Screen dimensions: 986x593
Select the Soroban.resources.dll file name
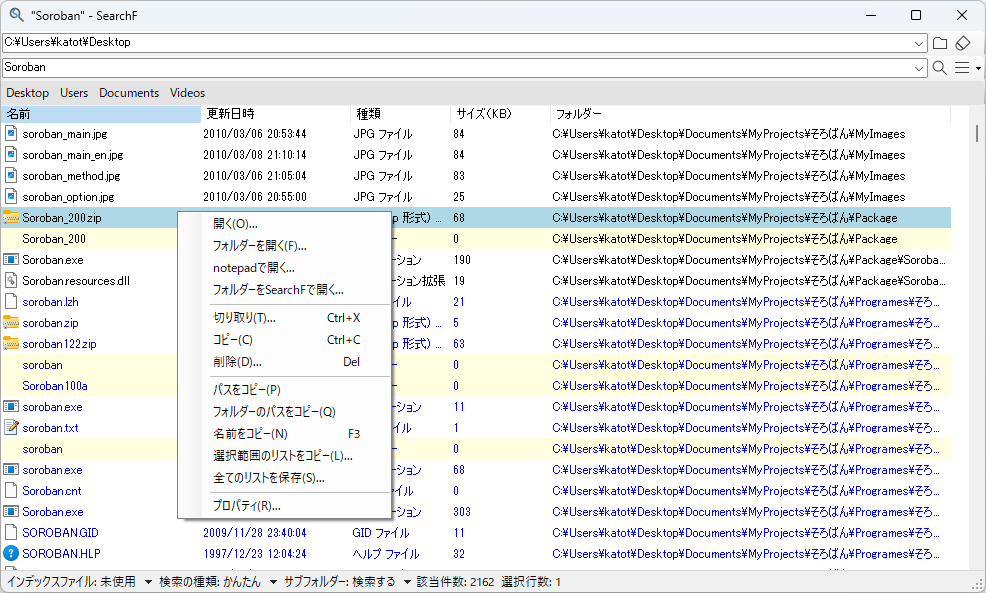[76, 281]
